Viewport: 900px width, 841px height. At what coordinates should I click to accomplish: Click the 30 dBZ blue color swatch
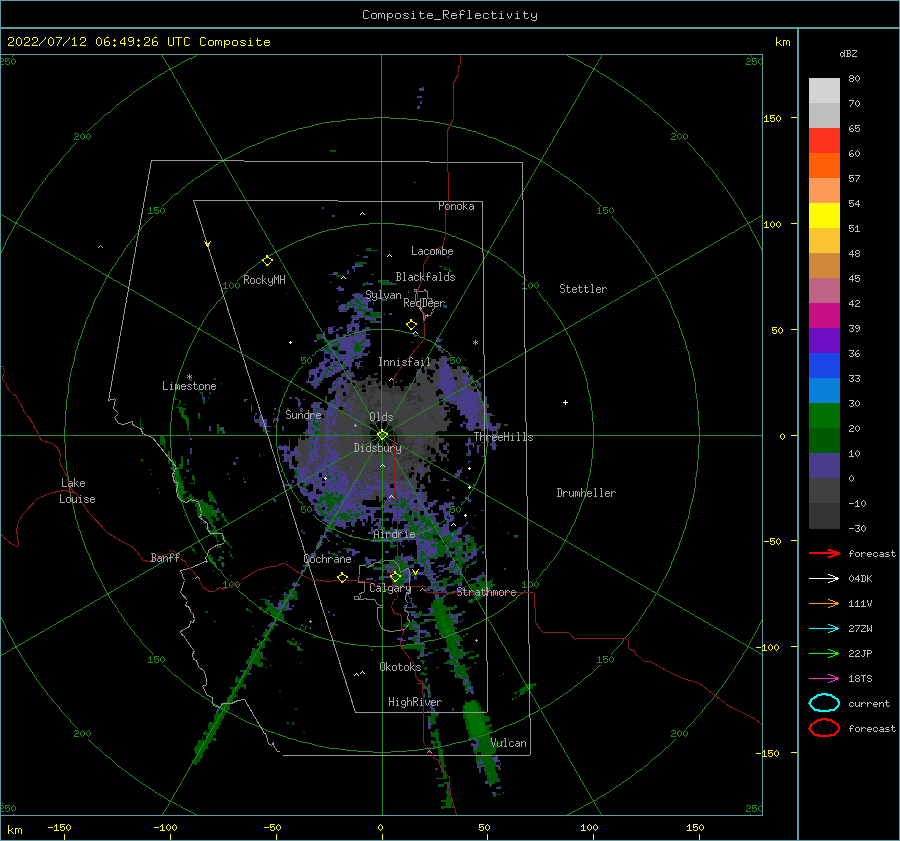(824, 390)
